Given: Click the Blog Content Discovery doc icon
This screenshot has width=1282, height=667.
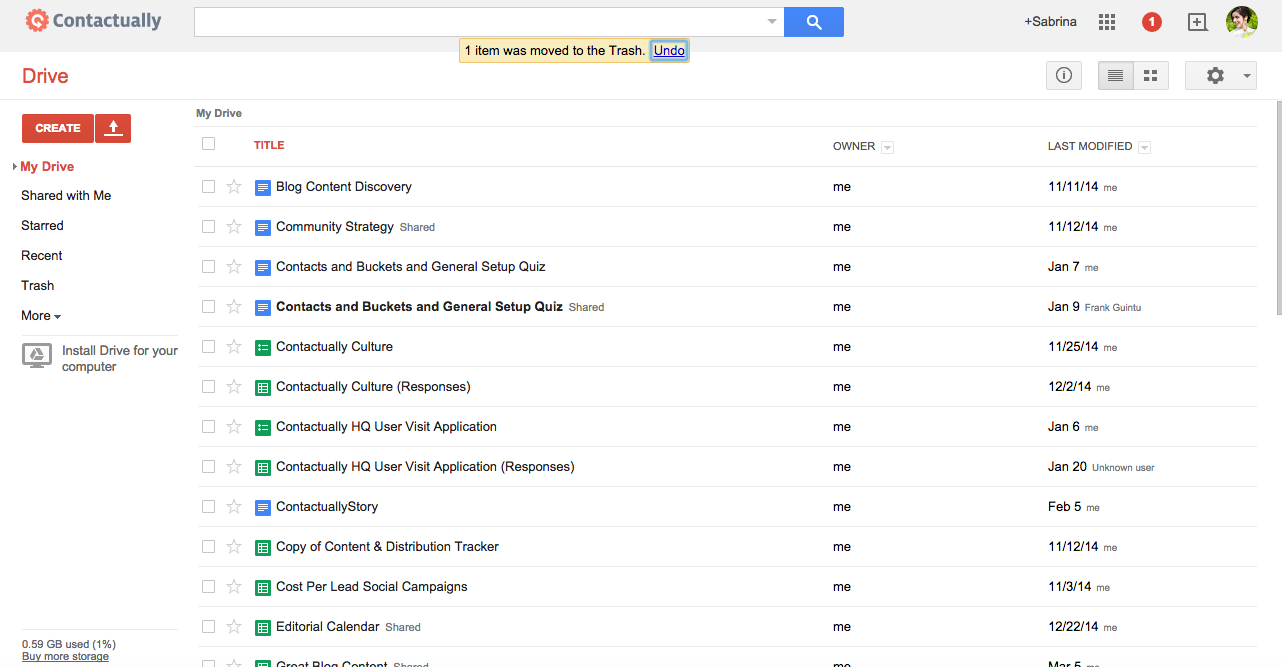Looking at the screenshot, I should click(x=263, y=187).
